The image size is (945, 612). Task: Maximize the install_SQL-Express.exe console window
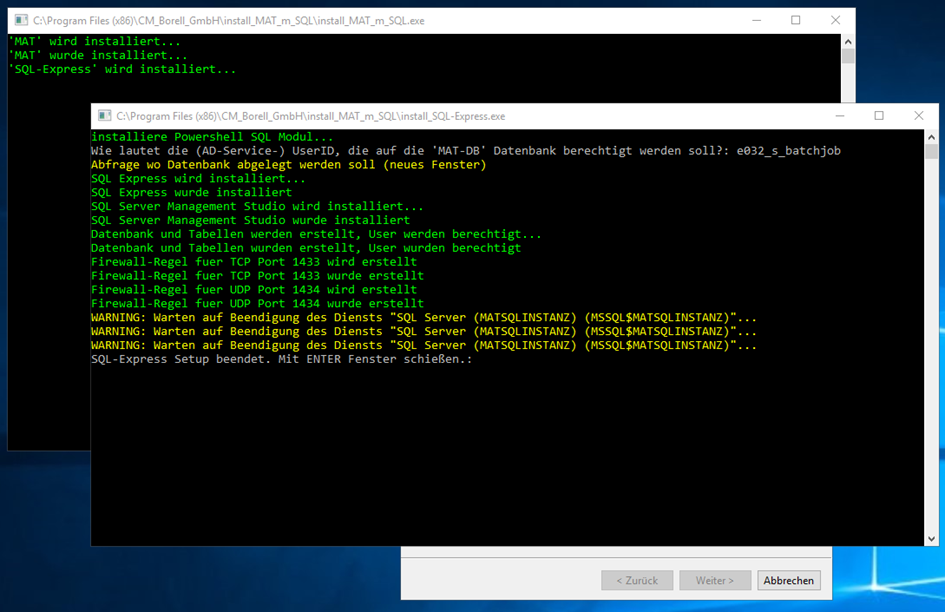[x=879, y=116]
